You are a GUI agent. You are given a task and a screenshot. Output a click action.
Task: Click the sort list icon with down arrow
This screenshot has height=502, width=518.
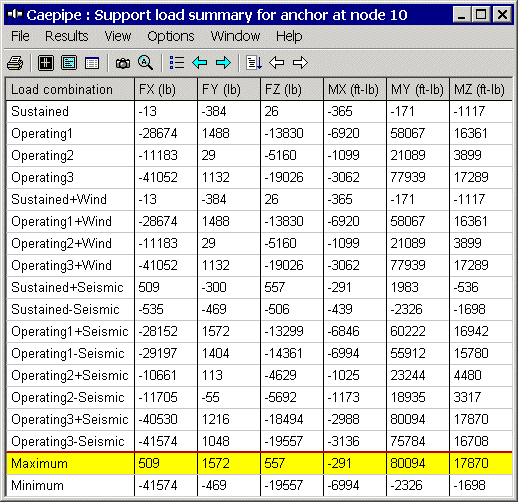254,63
